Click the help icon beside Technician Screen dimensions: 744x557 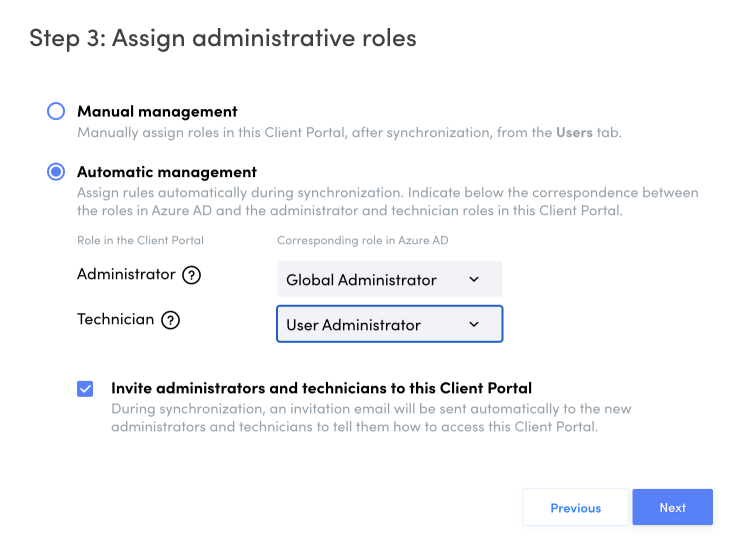(170, 320)
